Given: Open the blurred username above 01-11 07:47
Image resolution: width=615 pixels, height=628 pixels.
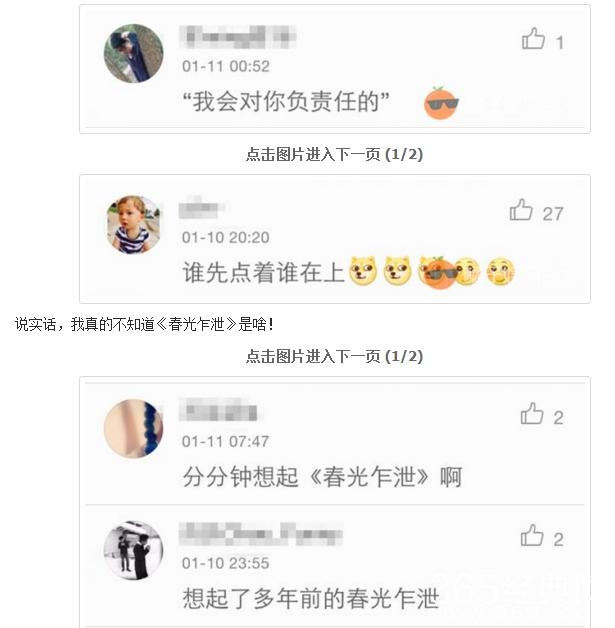Looking at the screenshot, I should point(219,411).
